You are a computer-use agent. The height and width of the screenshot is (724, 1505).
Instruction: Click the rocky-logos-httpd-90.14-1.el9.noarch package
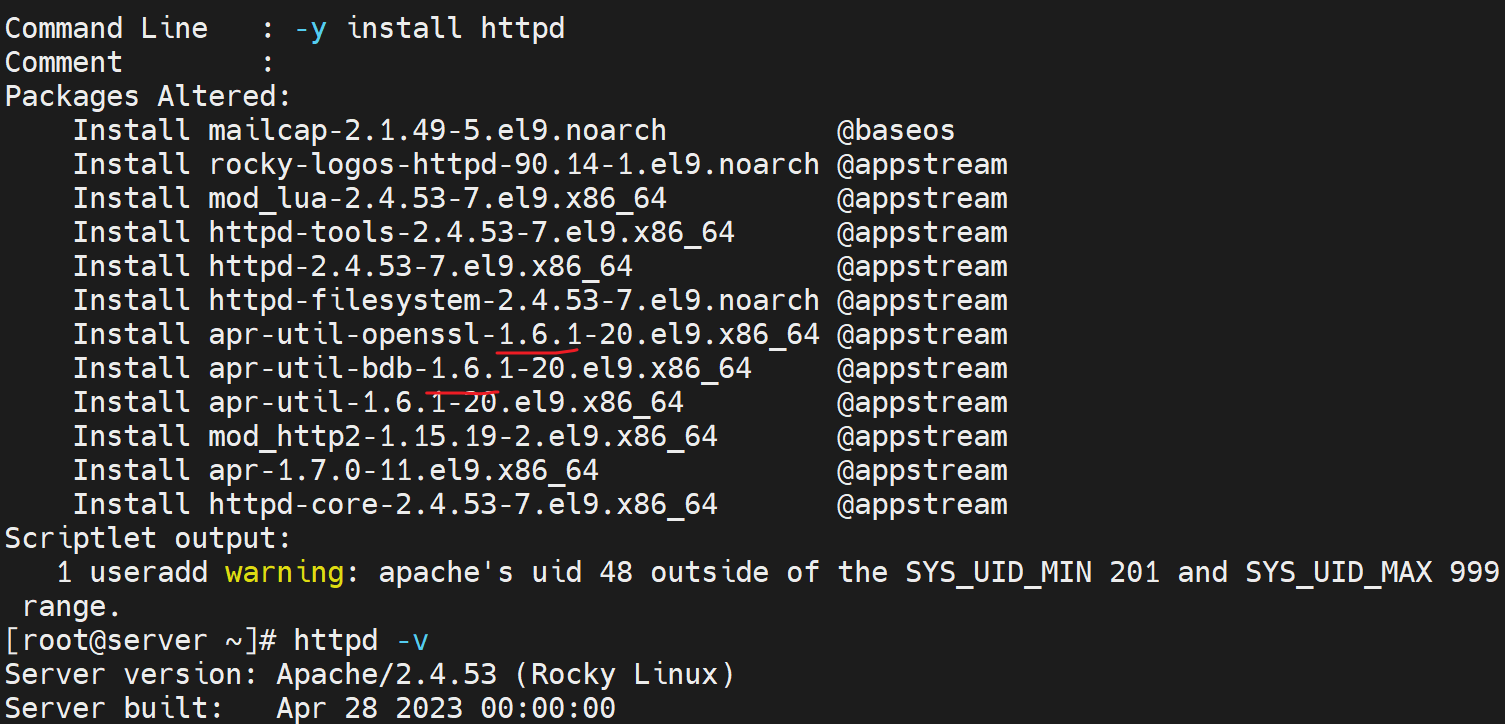[513, 164]
